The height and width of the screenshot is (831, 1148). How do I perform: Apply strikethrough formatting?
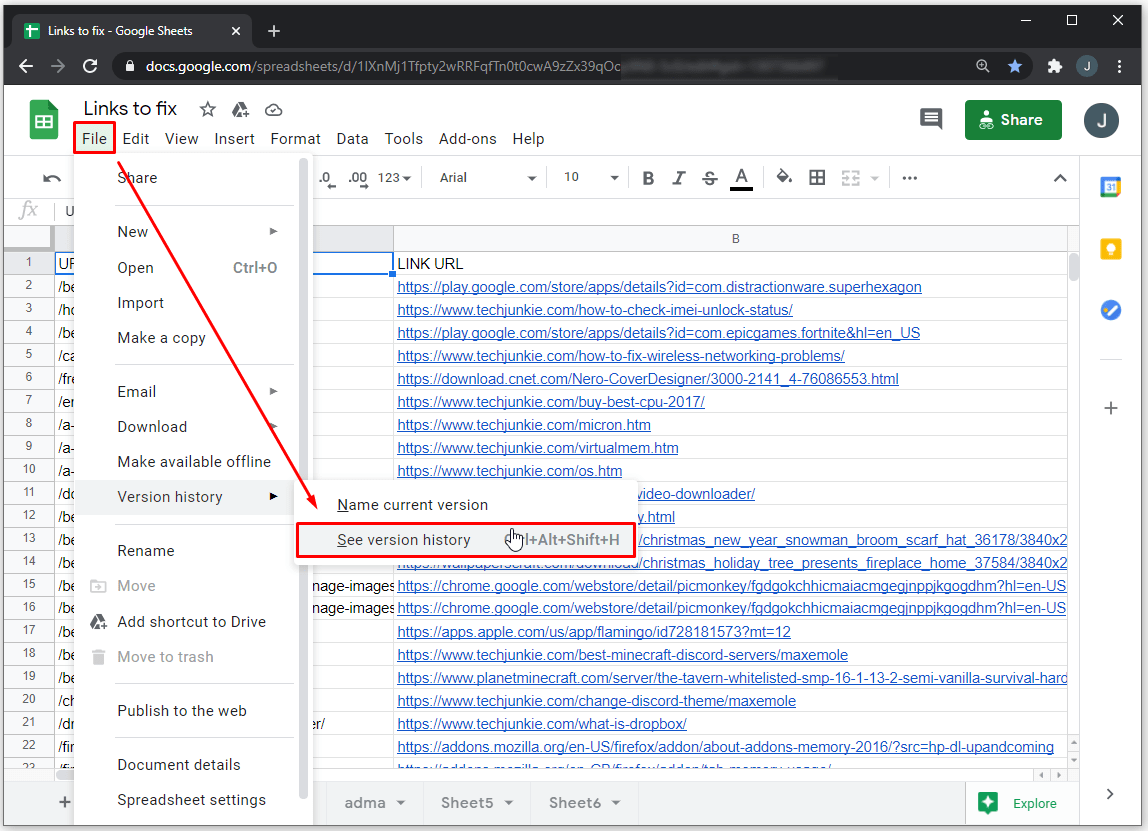tap(710, 178)
